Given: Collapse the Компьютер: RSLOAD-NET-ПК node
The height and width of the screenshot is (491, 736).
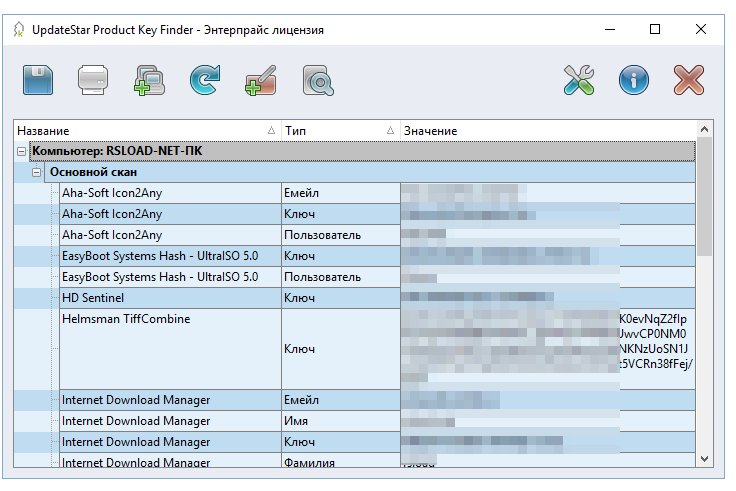Looking at the screenshot, I should [22, 152].
